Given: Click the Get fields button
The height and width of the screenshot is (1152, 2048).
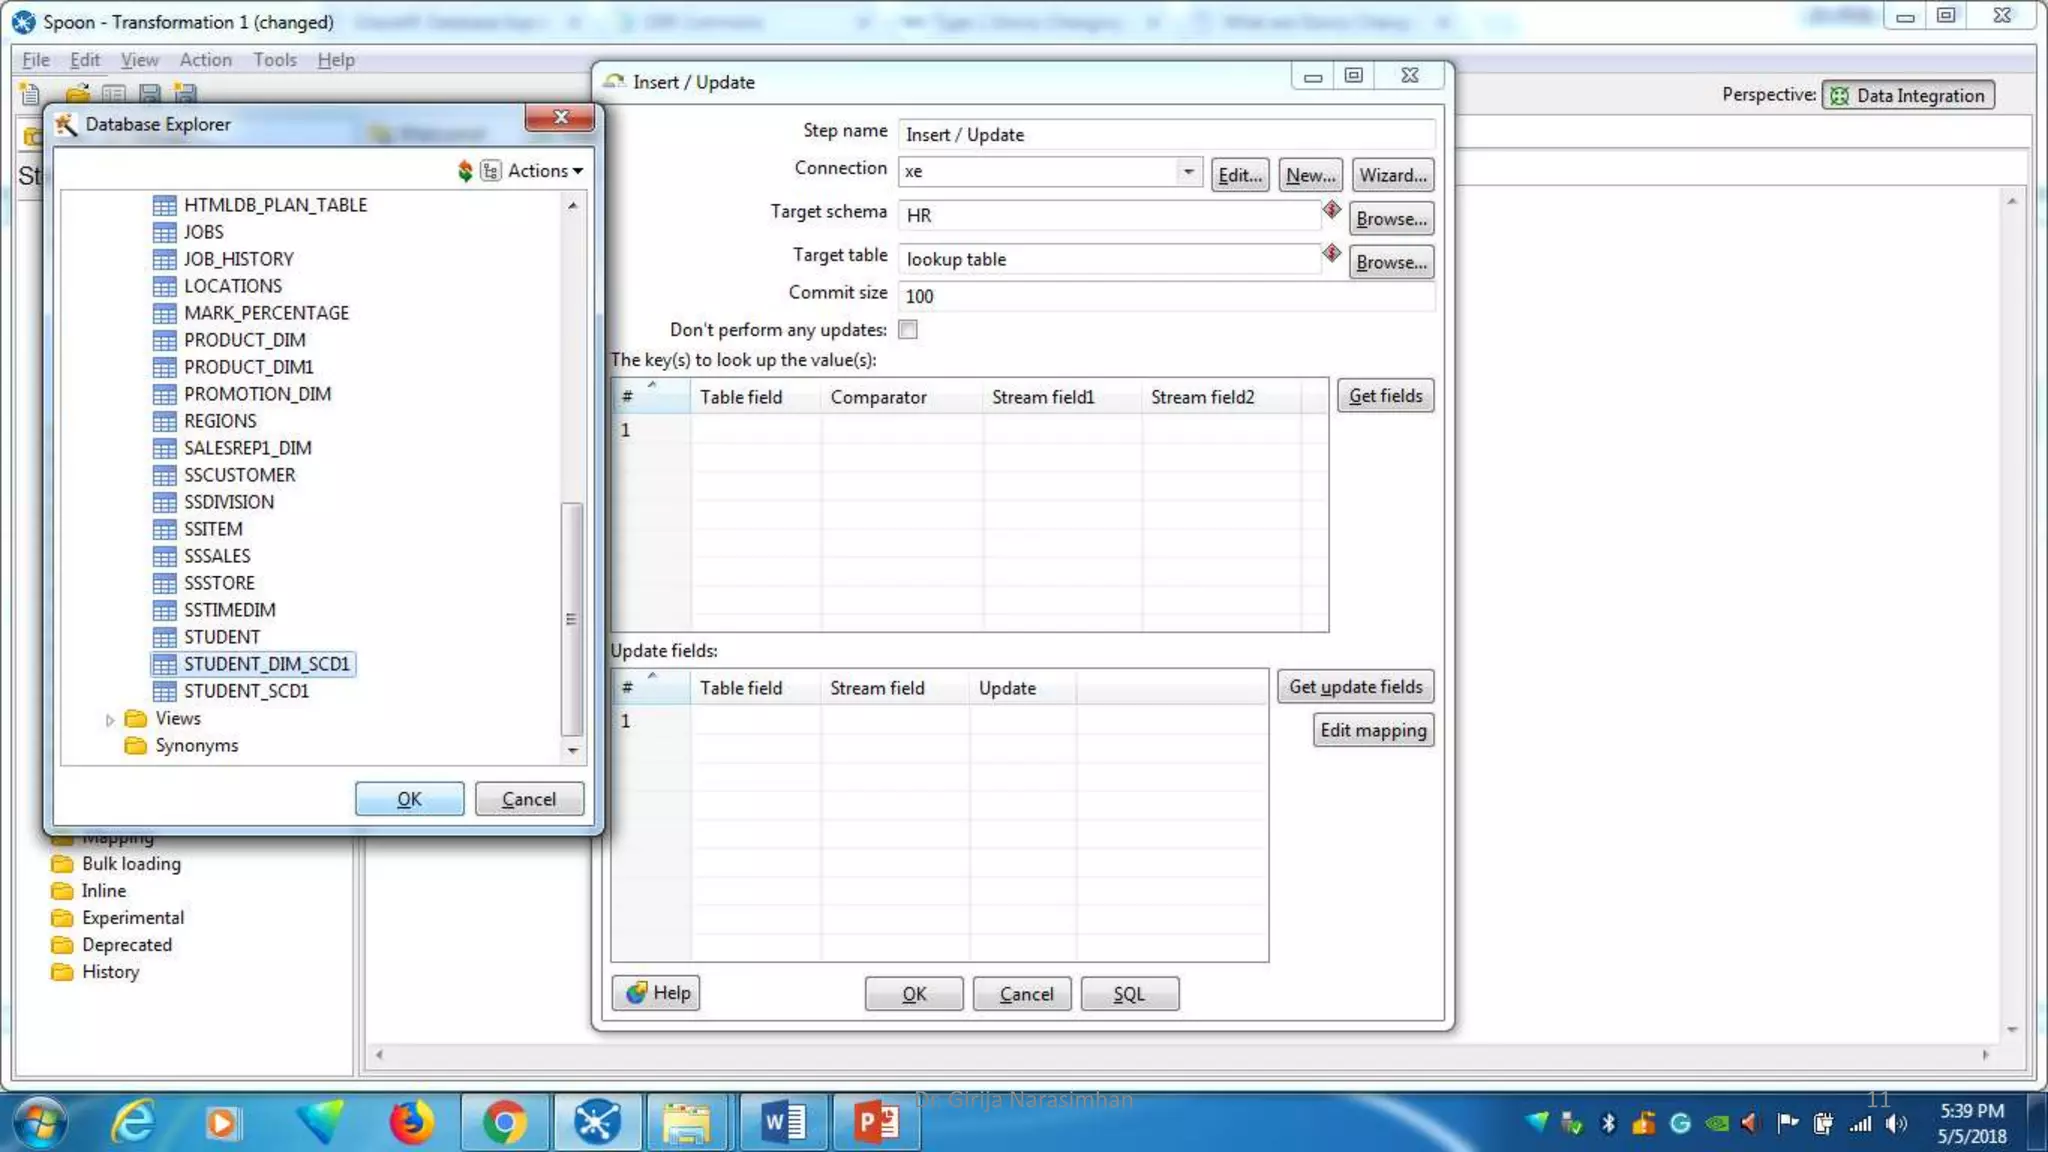Looking at the screenshot, I should point(1385,396).
